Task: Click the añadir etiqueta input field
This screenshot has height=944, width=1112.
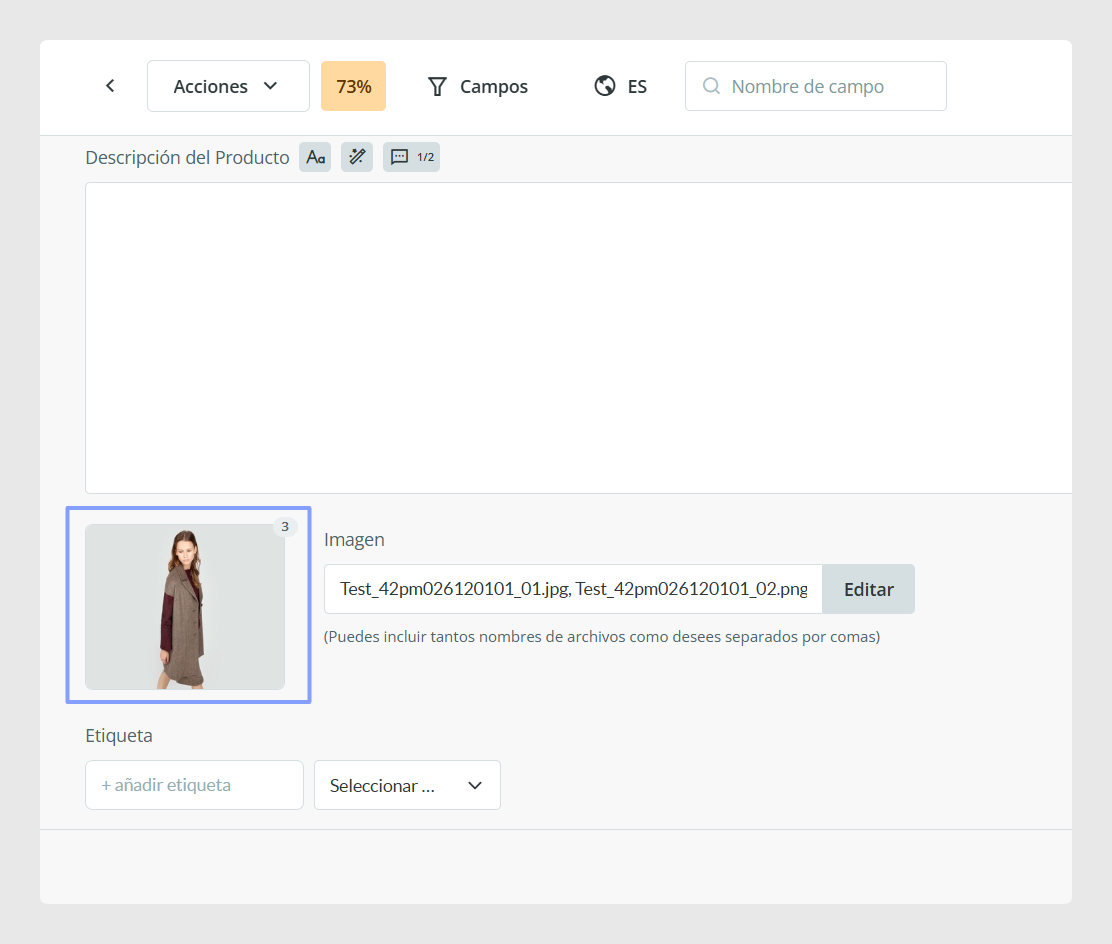Action: (x=194, y=784)
